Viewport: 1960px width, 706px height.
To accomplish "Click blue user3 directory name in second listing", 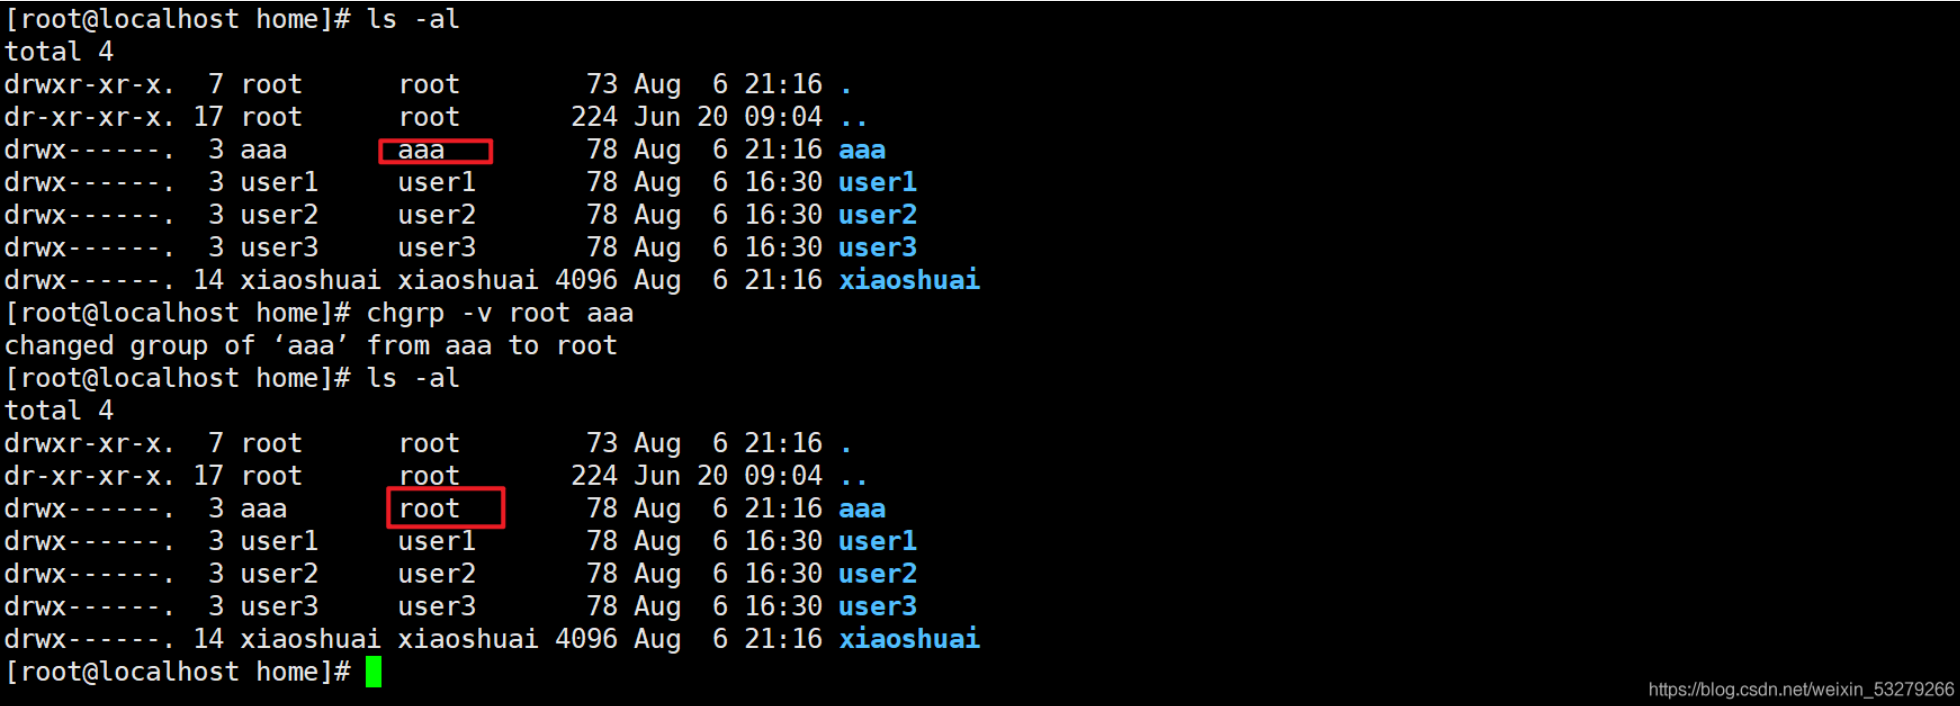I will click(x=877, y=606).
